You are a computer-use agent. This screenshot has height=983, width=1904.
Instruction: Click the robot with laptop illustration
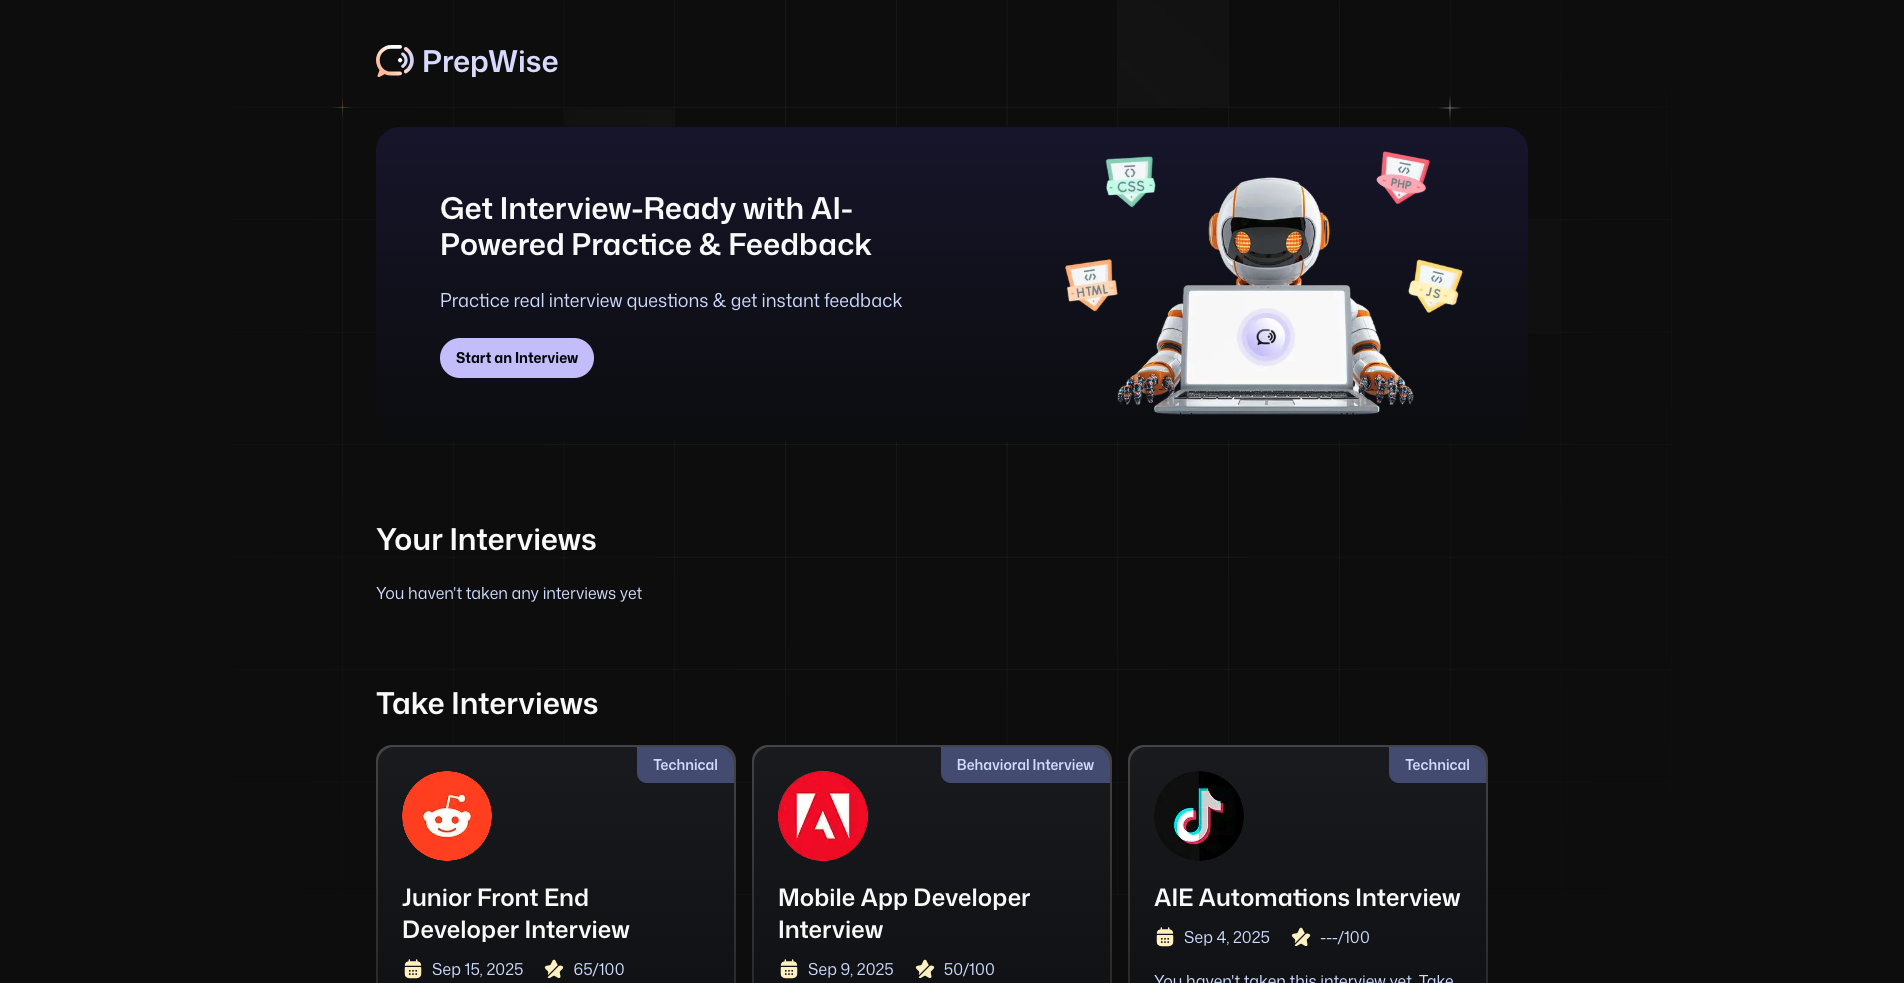tap(1267, 296)
